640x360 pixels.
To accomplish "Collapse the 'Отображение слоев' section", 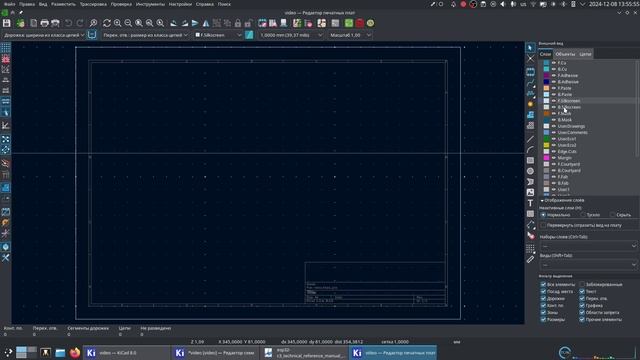I will [x=542, y=200].
